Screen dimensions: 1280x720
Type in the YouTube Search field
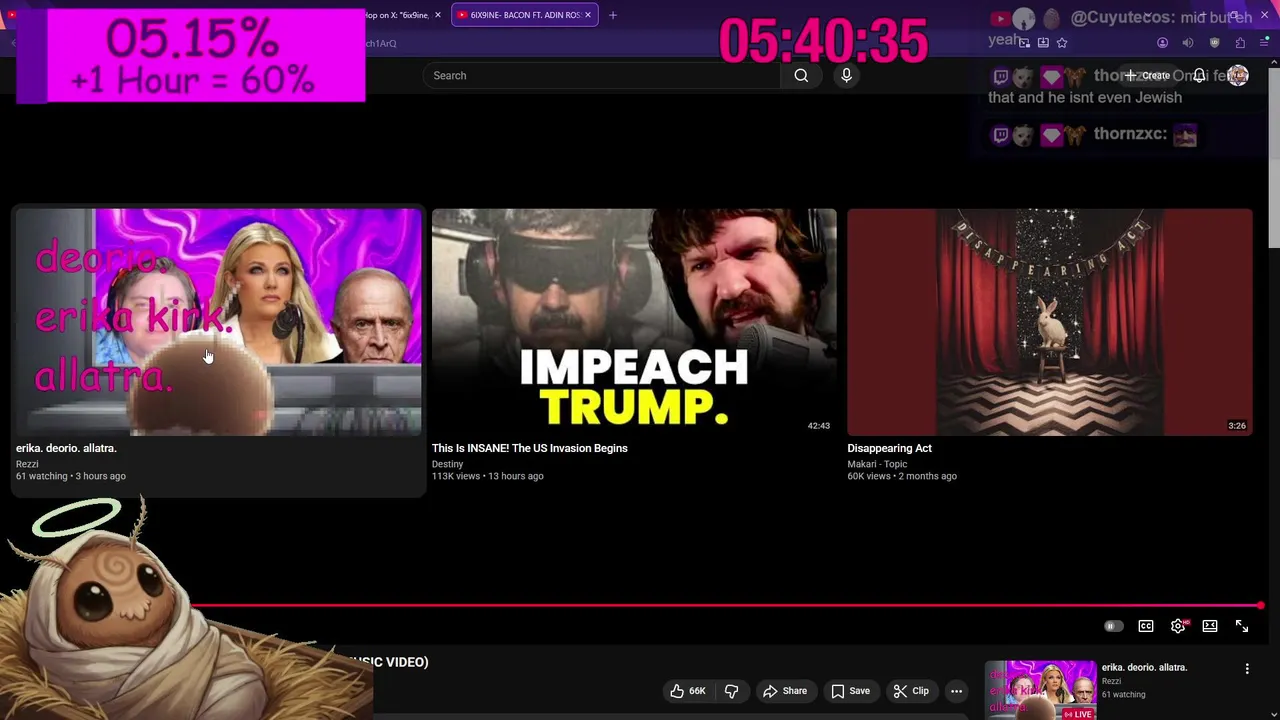[602, 75]
